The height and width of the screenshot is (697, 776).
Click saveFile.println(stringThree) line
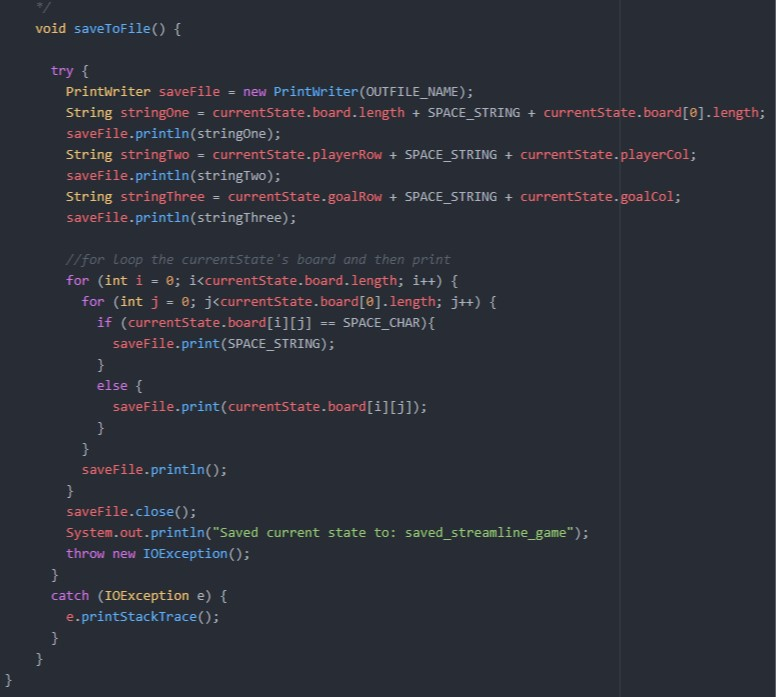pos(181,218)
